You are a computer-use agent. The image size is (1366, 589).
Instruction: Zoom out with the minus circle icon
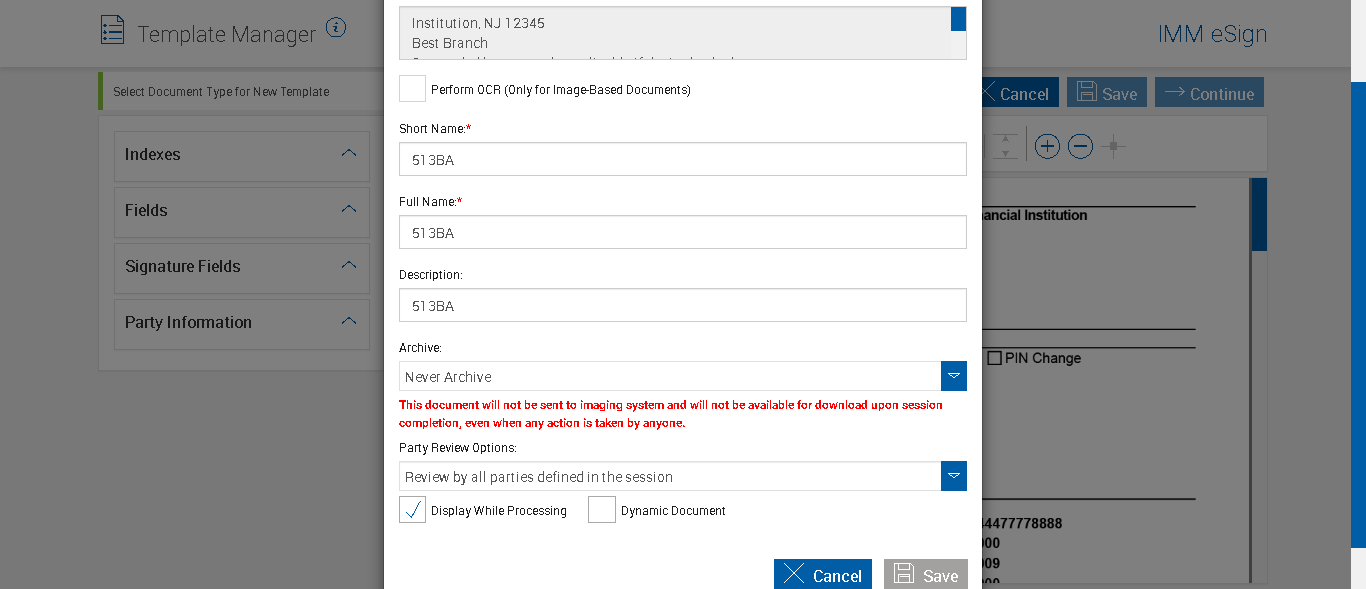pyautogui.click(x=1080, y=147)
